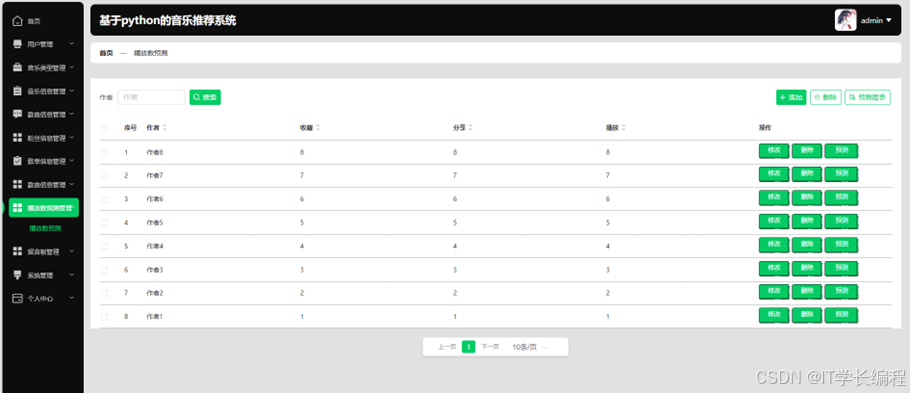This screenshot has width=910, height=393.
Task: Expand the 音乐类型管理 menu chevron
Action: (x=71, y=67)
